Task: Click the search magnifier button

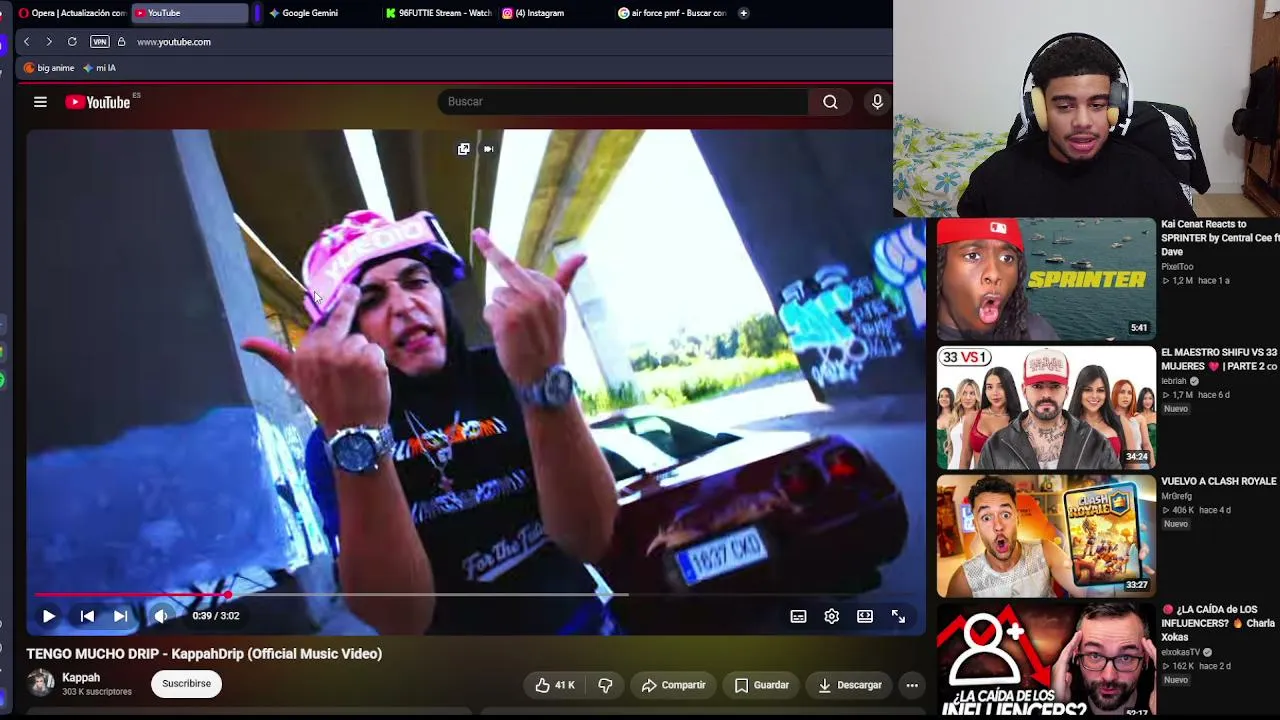Action: tap(830, 102)
